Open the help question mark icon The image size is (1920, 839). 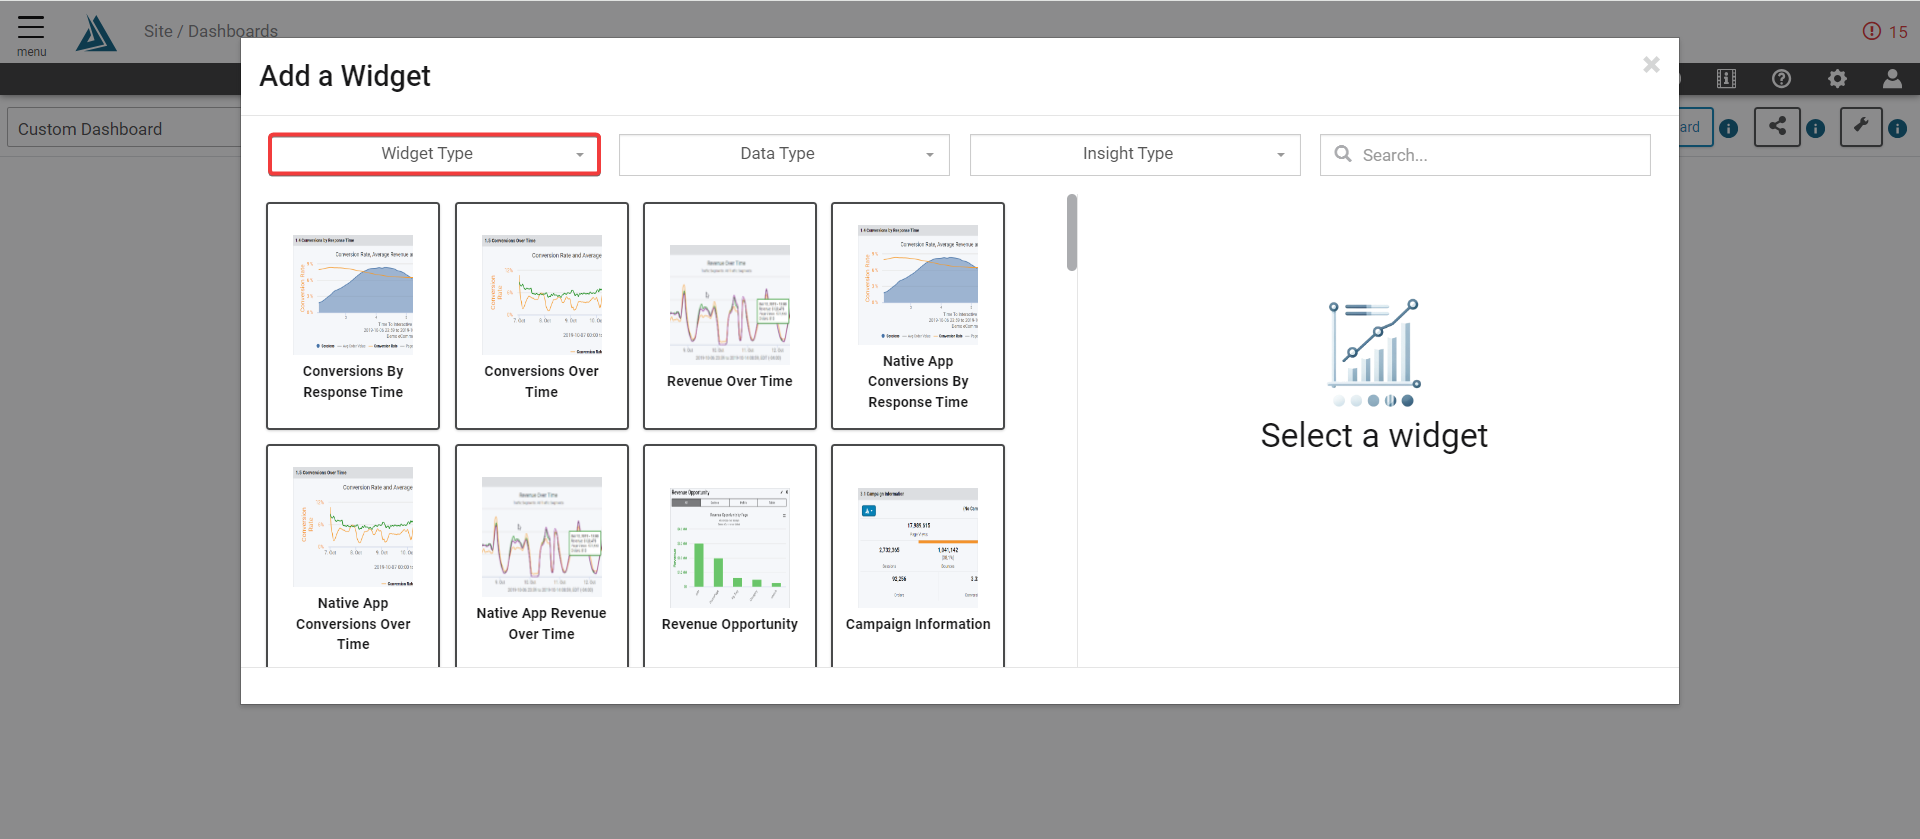pyautogui.click(x=1781, y=79)
